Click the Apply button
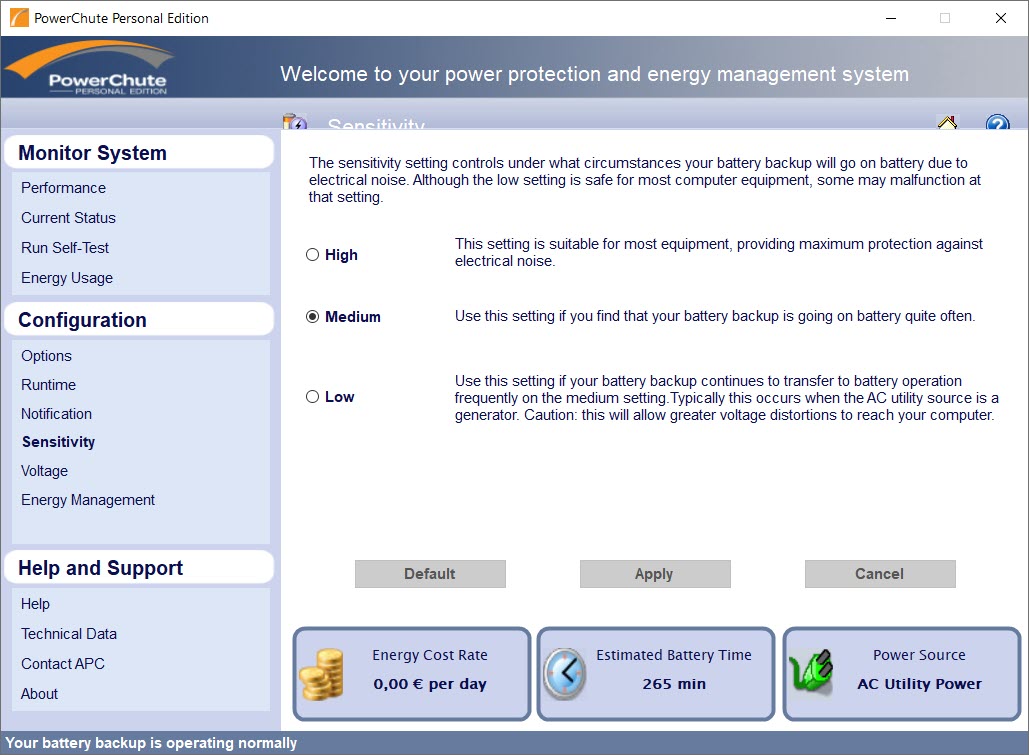This screenshot has width=1029, height=755. (654, 574)
